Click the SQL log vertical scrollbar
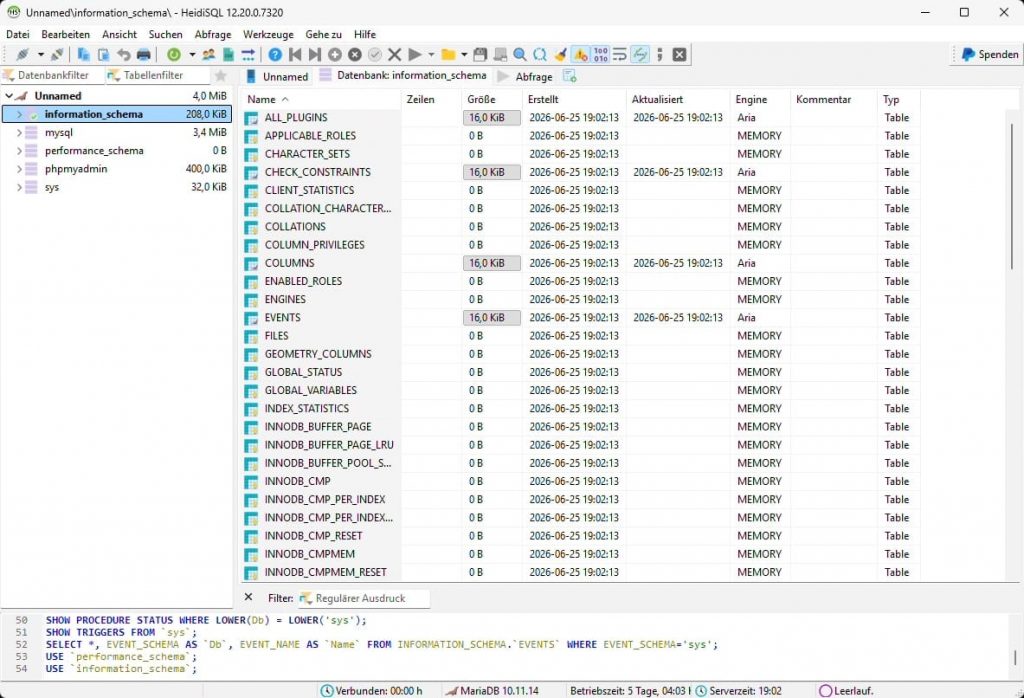Image resolution: width=1024 pixels, height=698 pixels. (1016, 657)
